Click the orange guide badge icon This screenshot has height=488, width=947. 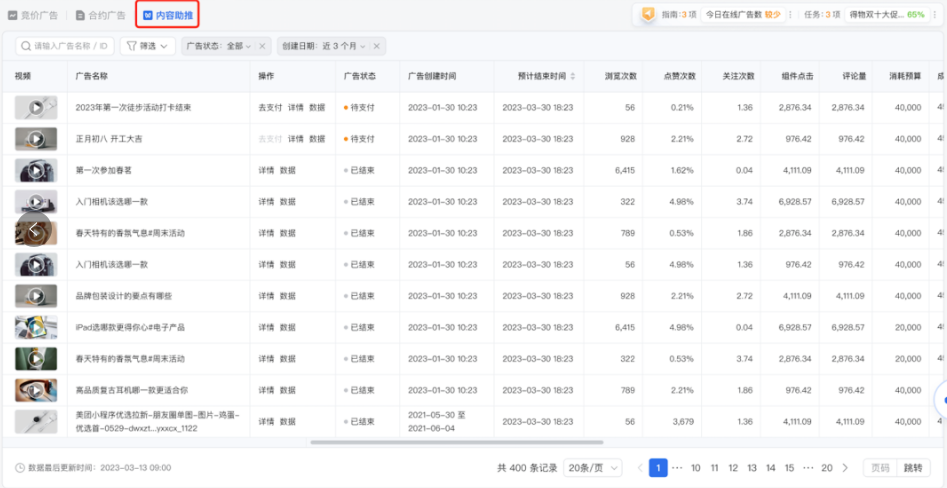point(648,14)
